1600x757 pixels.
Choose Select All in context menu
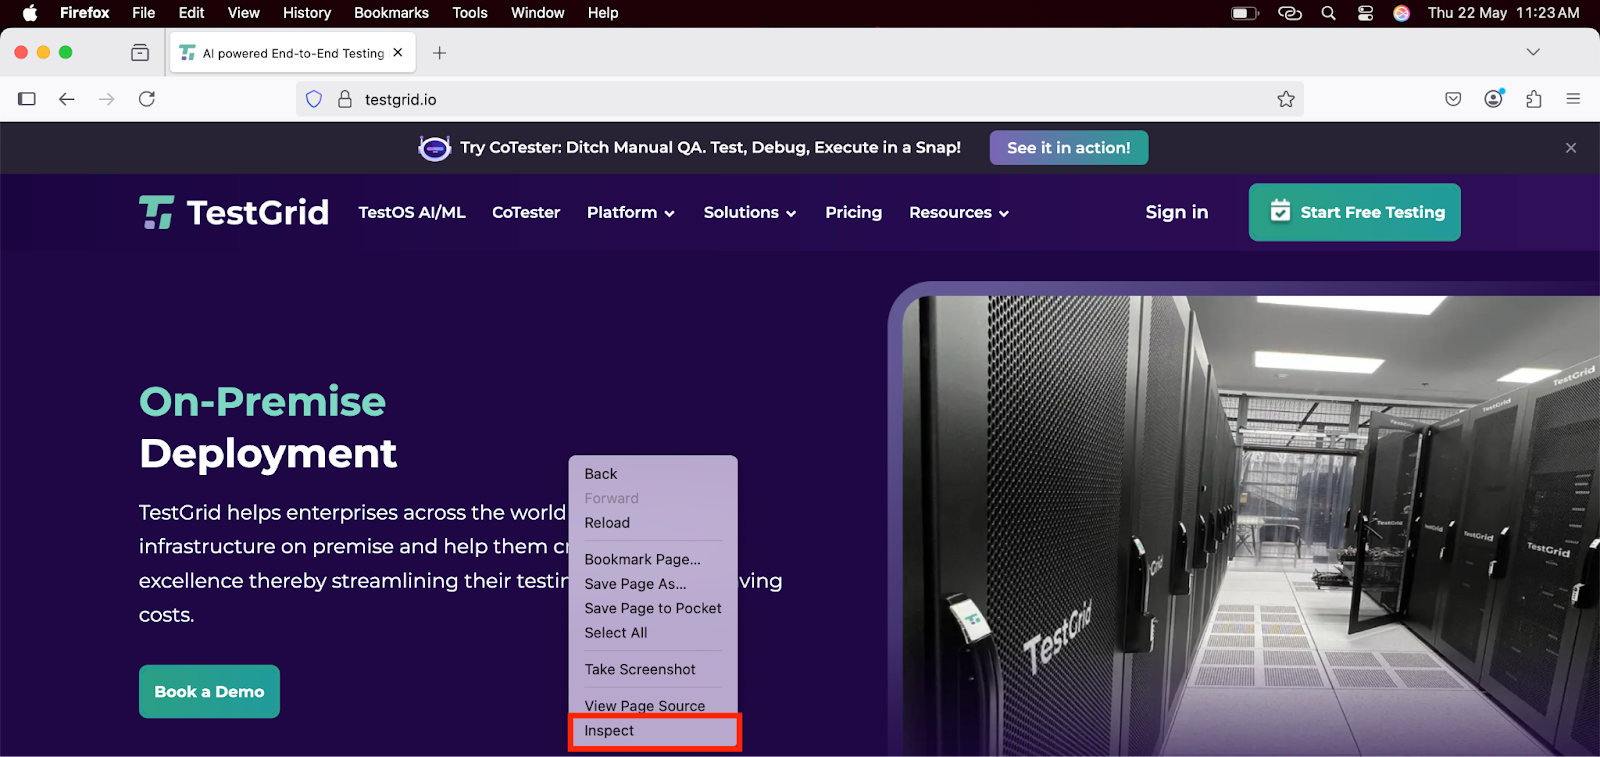(x=653, y=633)
